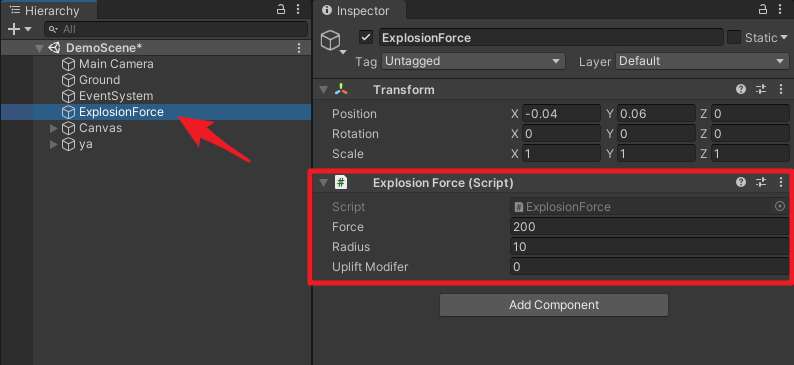Open the Hierarchy panel kebab menu
The height and width of the screenshot is (365, 794).
(x=298, y=9)
